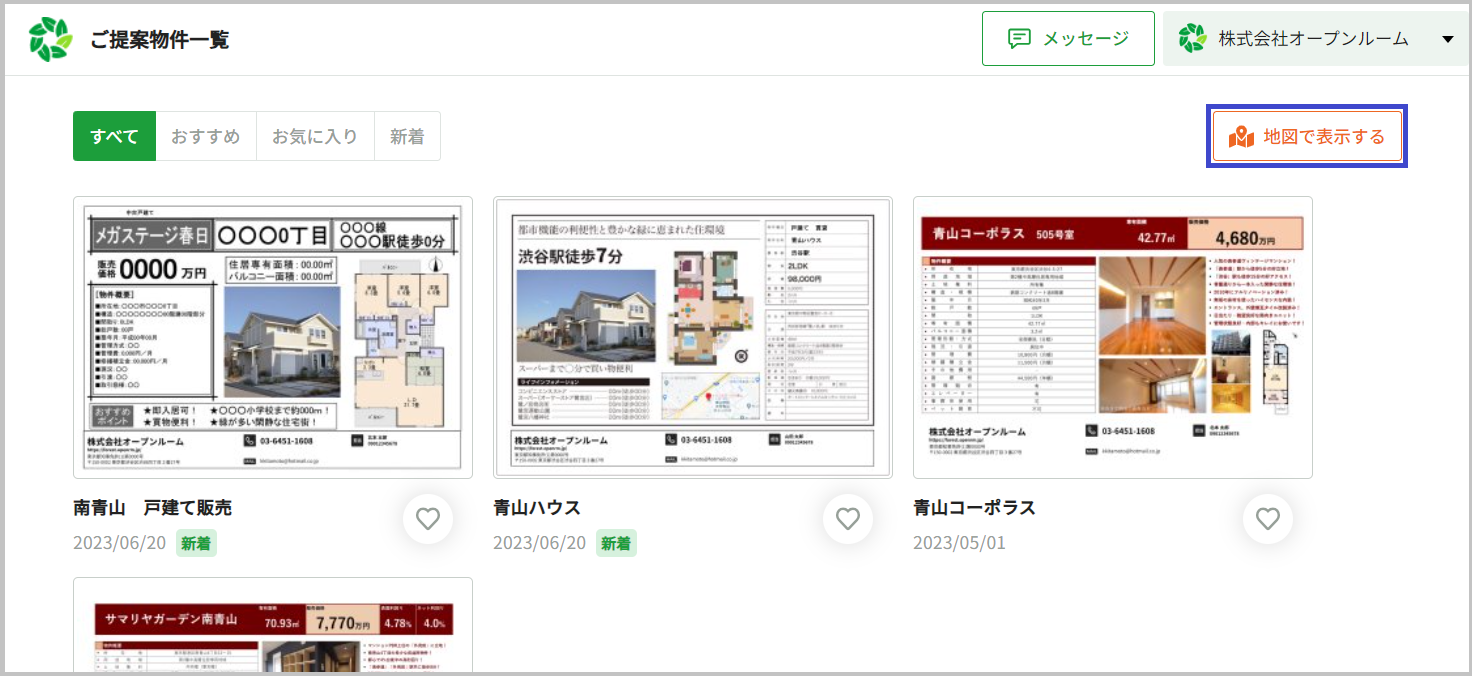Open the 青山コーポラス flyer thumbnail
This screenshot has height=676, width=1472.
pyautogui.click(x=1113, y=337)
